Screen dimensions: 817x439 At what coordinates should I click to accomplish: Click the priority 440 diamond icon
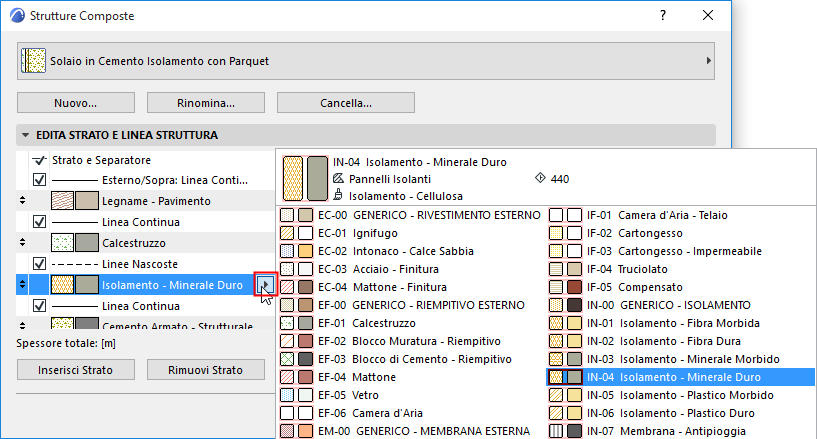(x=540, y=178)
